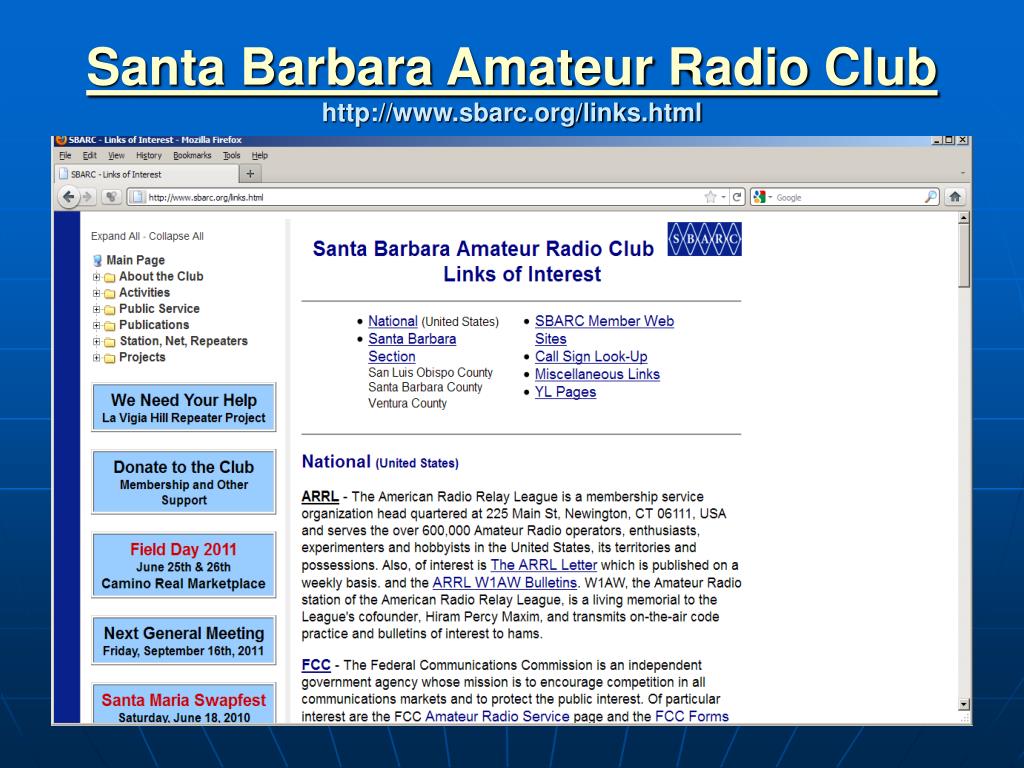1024x768 pixels.
Task: Expand the About the Club tree node
Action: point(96,277)
